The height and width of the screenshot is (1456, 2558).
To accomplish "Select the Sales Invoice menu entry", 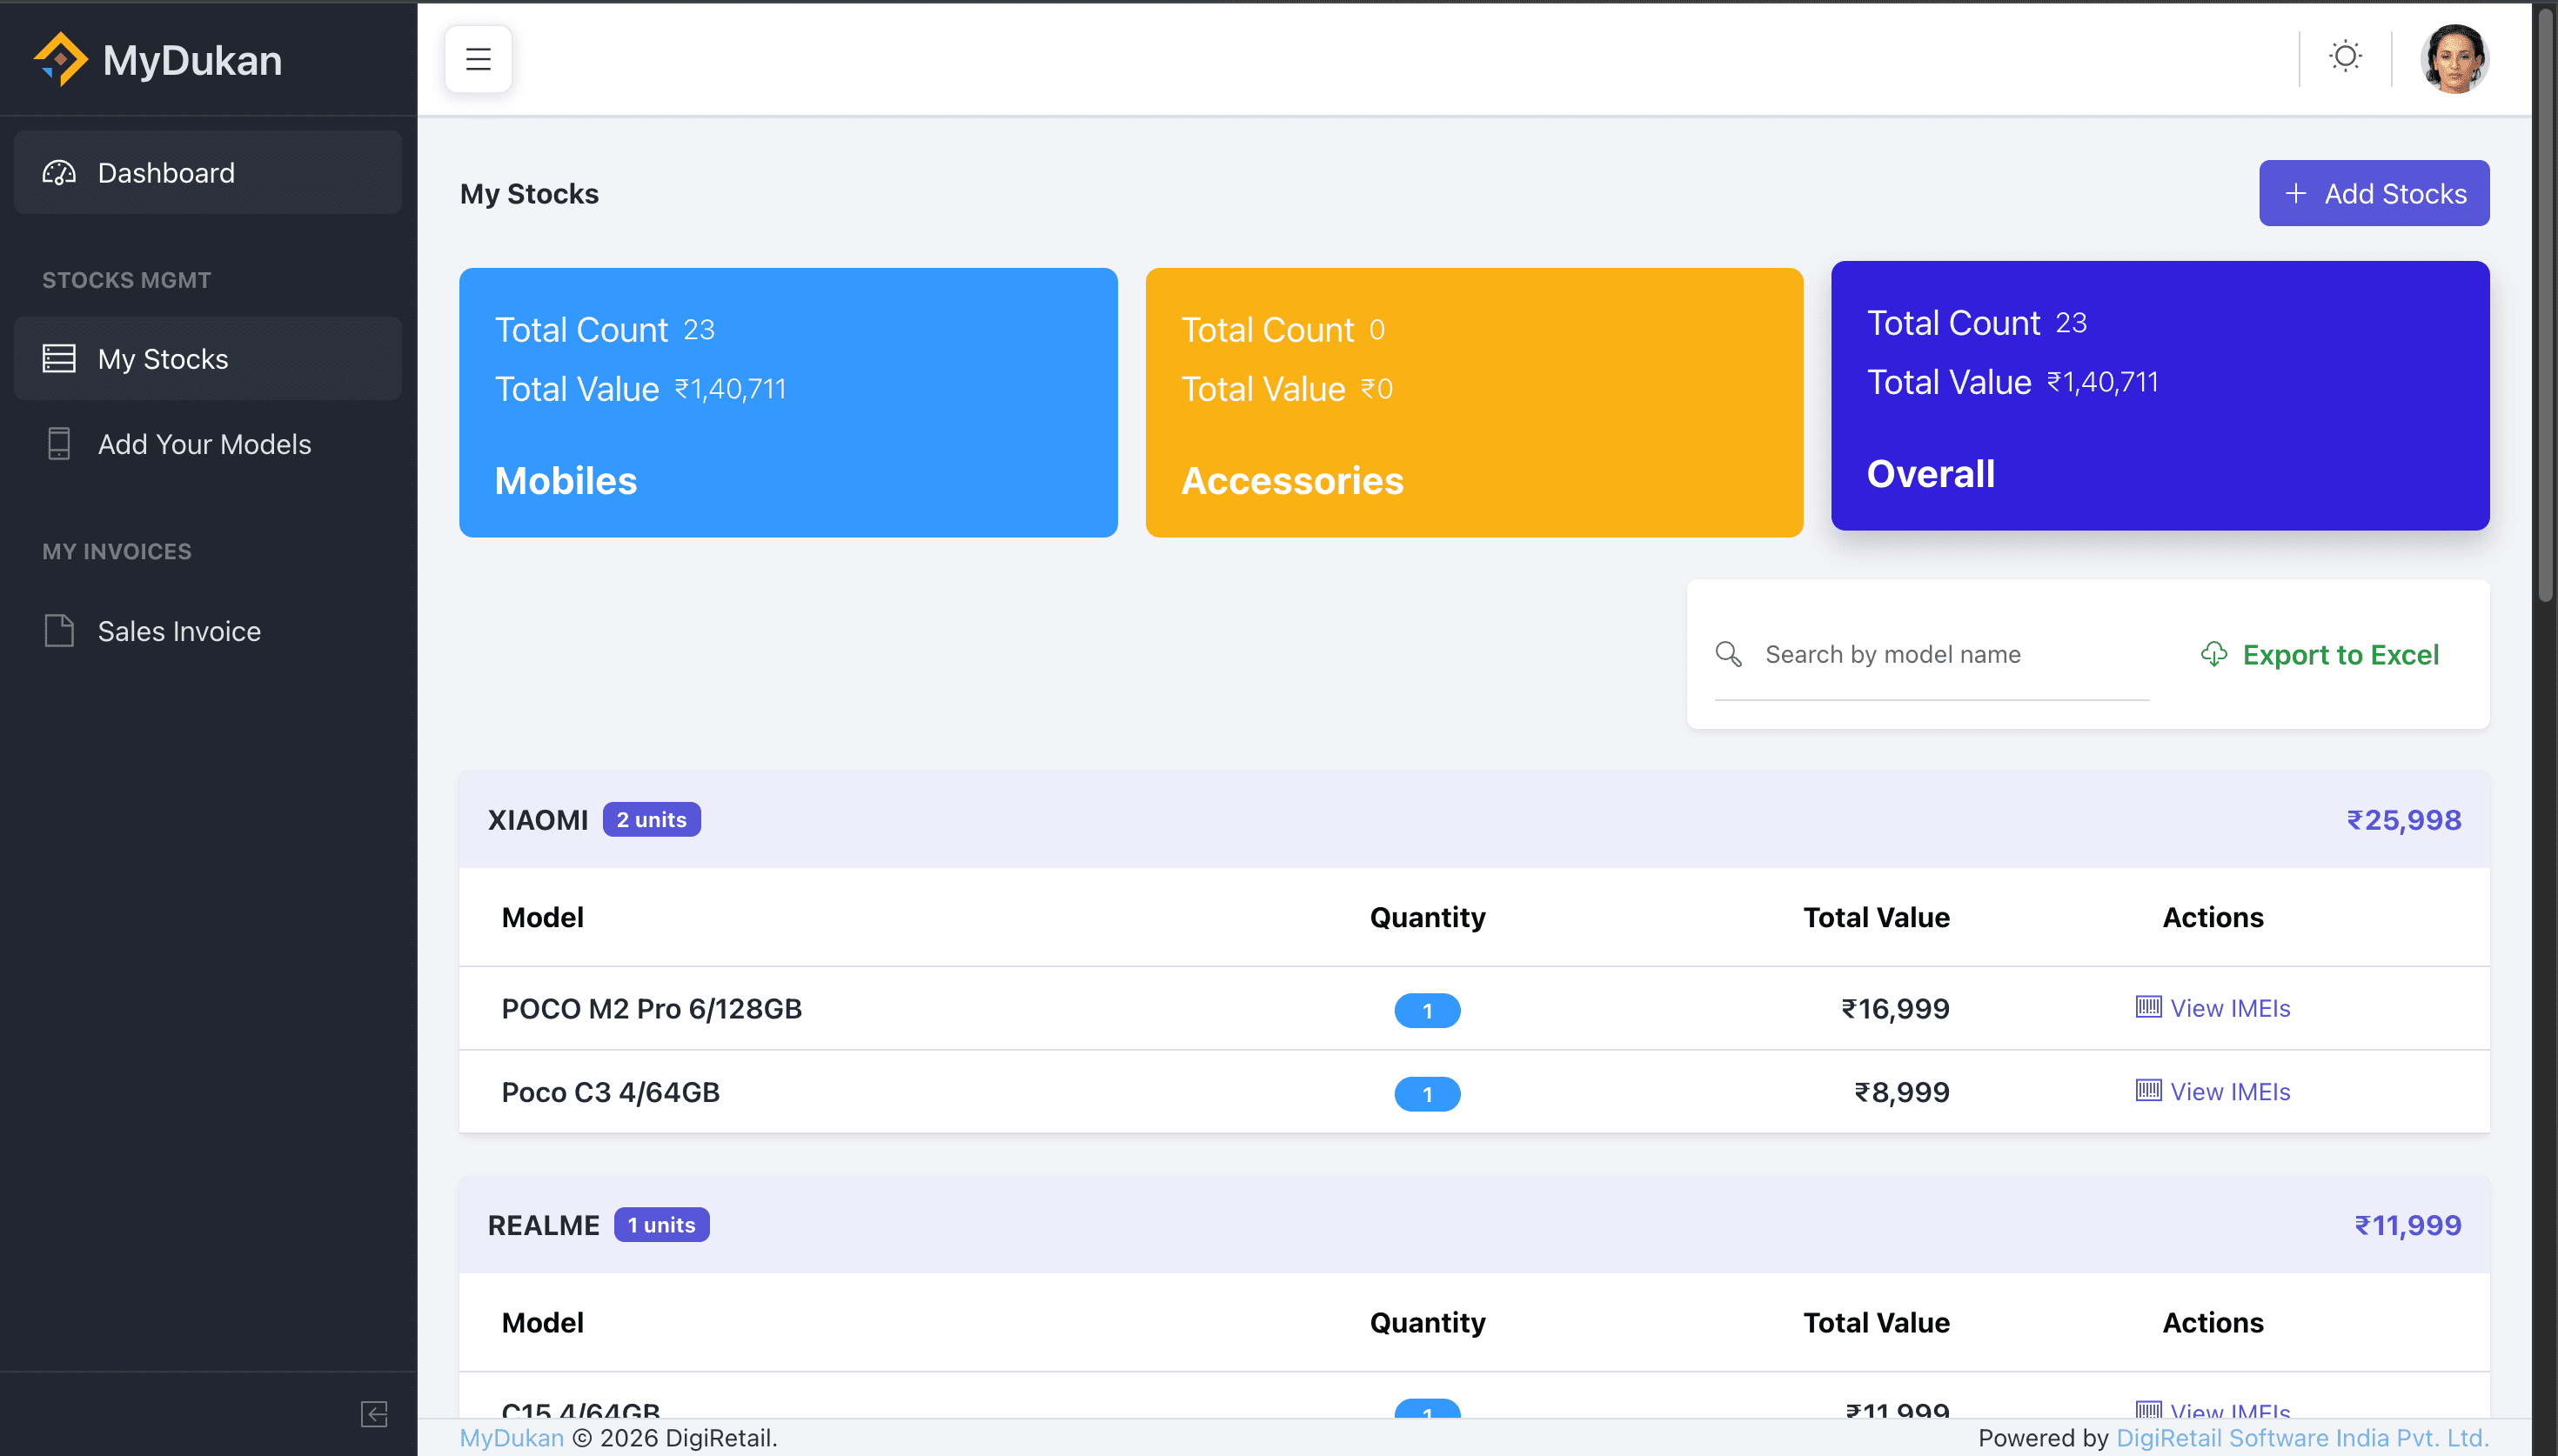I will (179, 630).
